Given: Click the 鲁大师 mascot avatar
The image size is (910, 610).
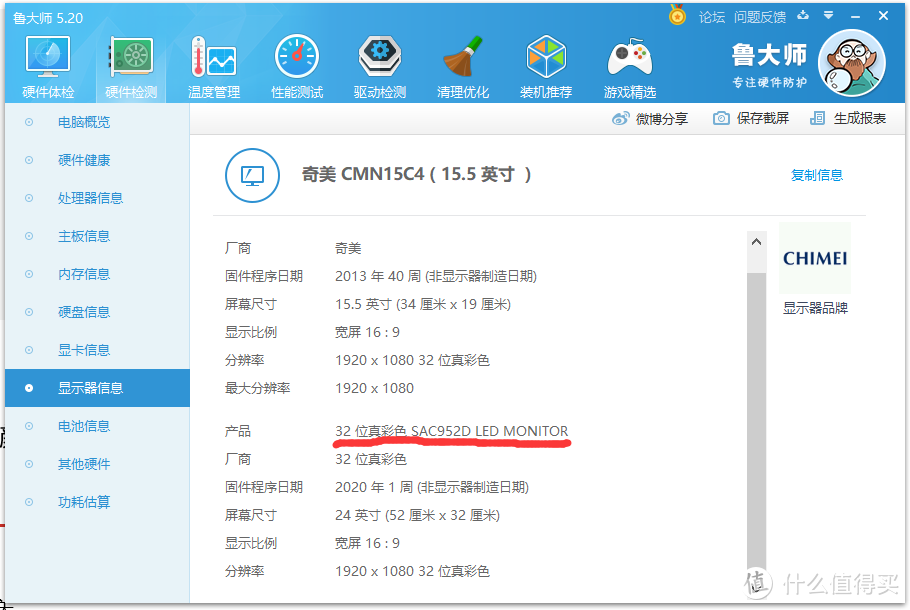Looking at the screenshot, I should tap(851, 63).
